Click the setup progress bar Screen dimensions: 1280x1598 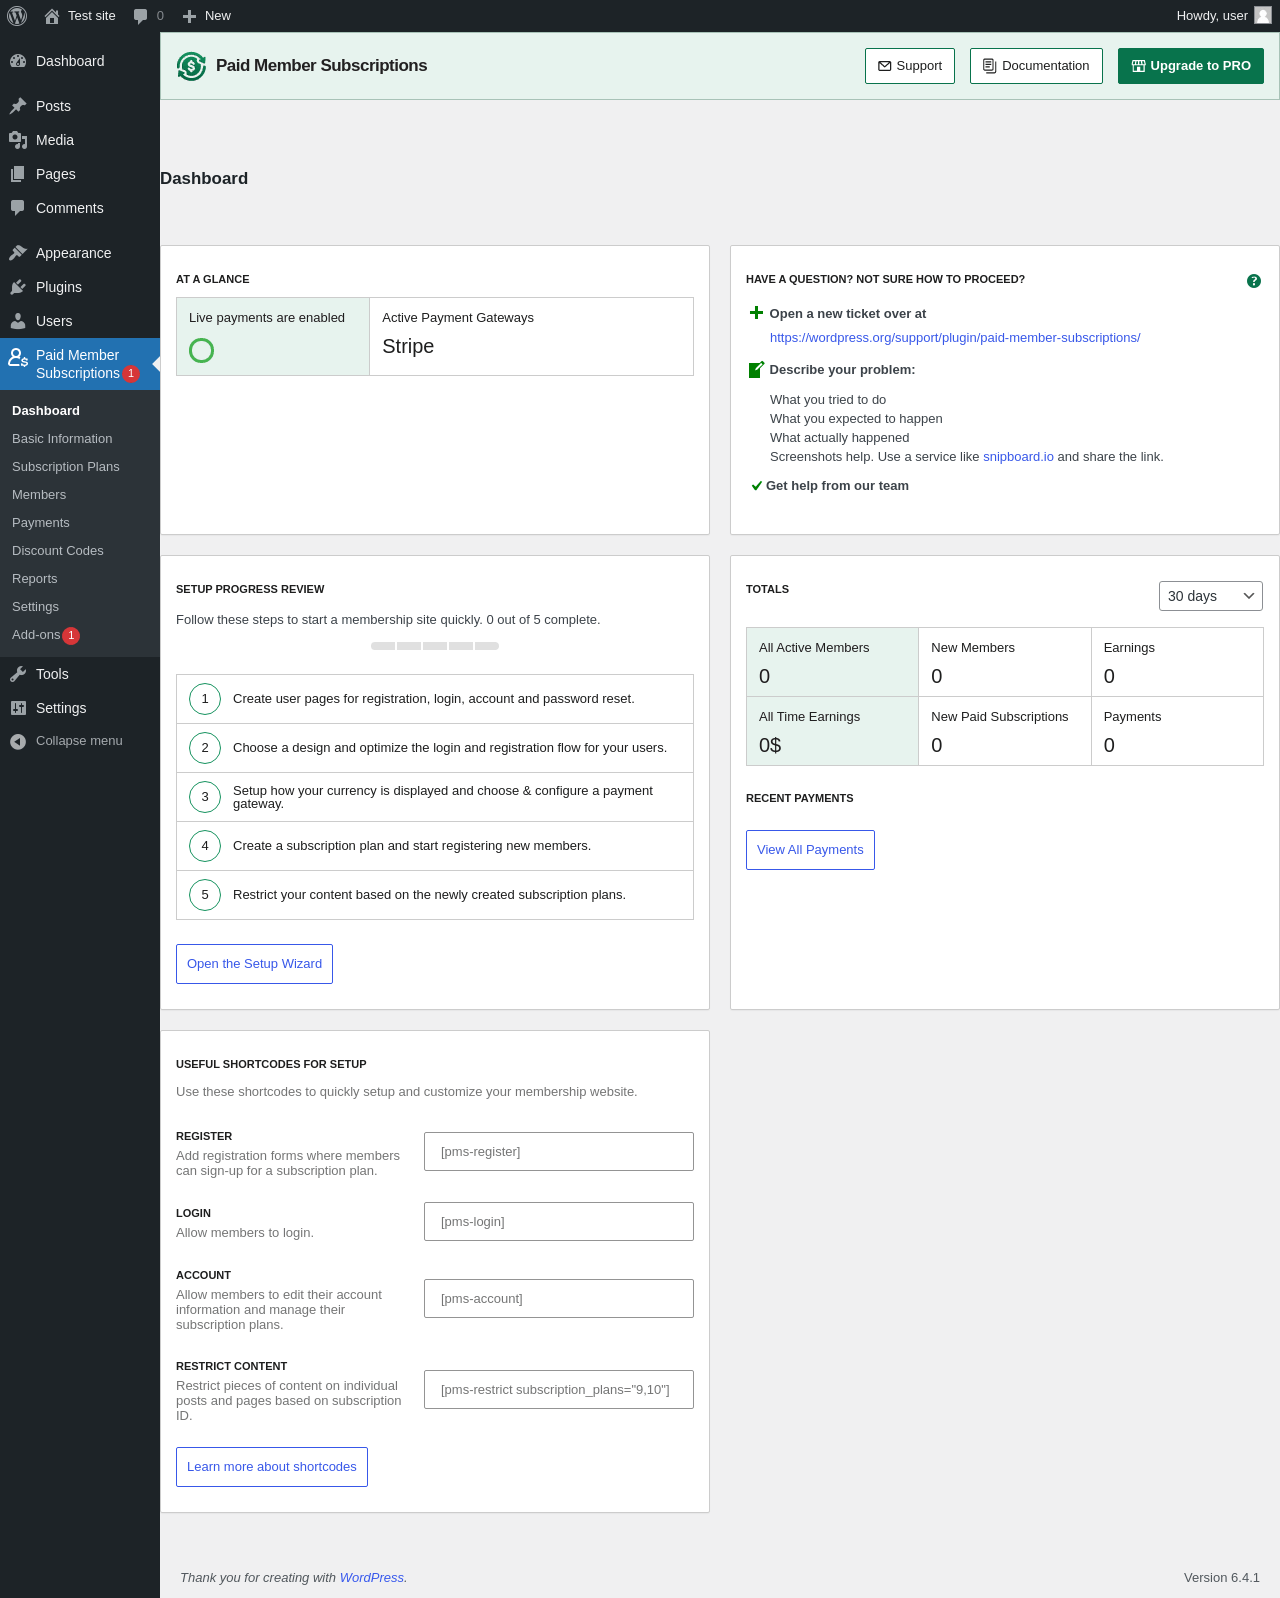coord(434,646)
